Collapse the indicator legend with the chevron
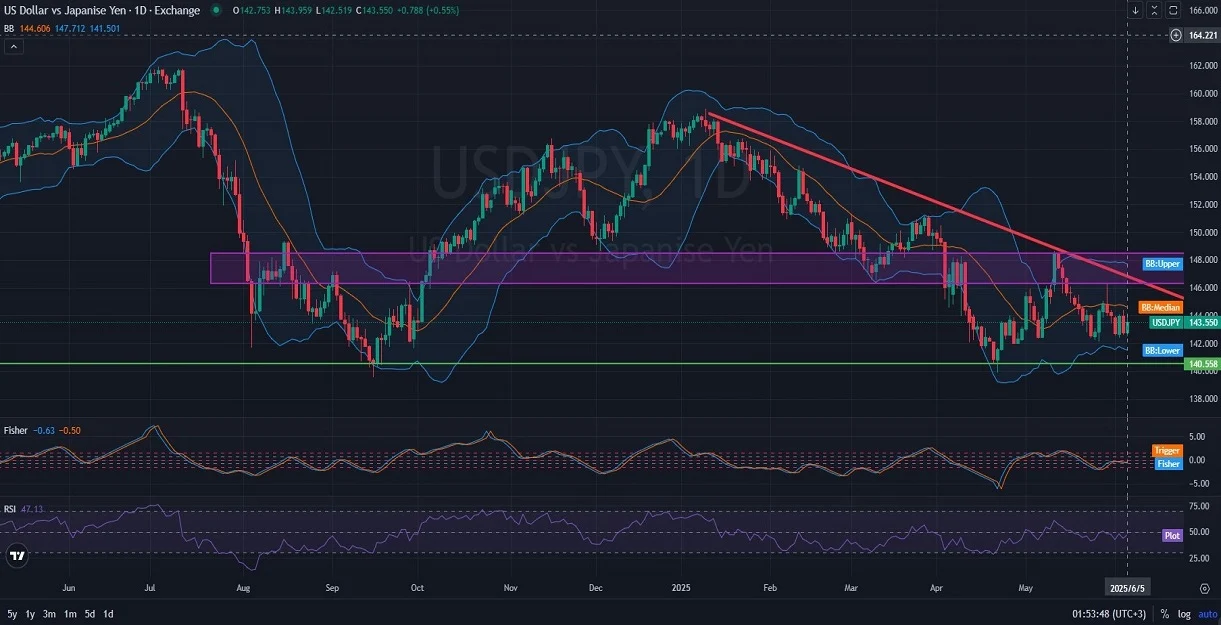Viewport: 1221px width, 625px height. point(13,46)
